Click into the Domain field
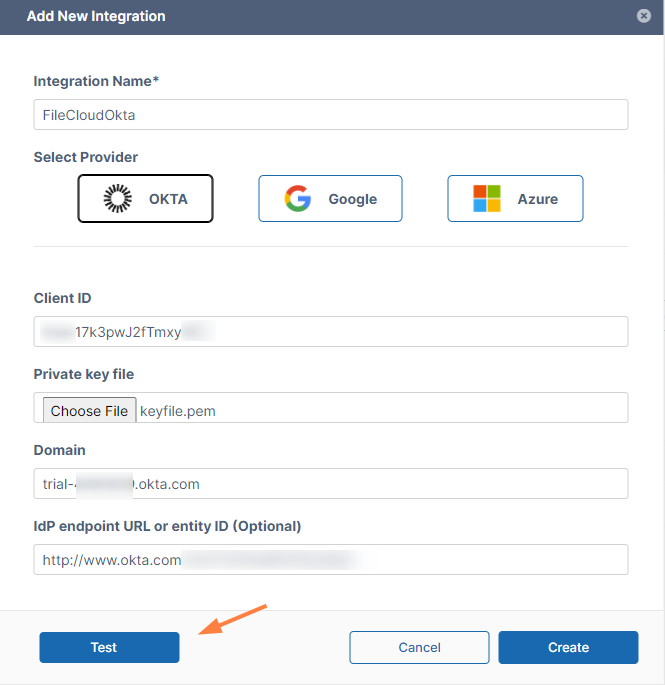 (330, 484)
